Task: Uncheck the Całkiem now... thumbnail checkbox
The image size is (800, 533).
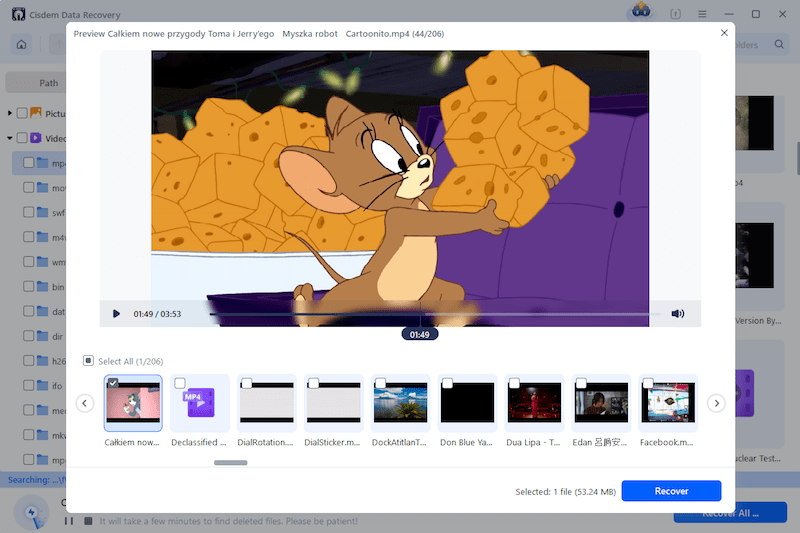Action: pyautogui.click(x=113, y=383)
